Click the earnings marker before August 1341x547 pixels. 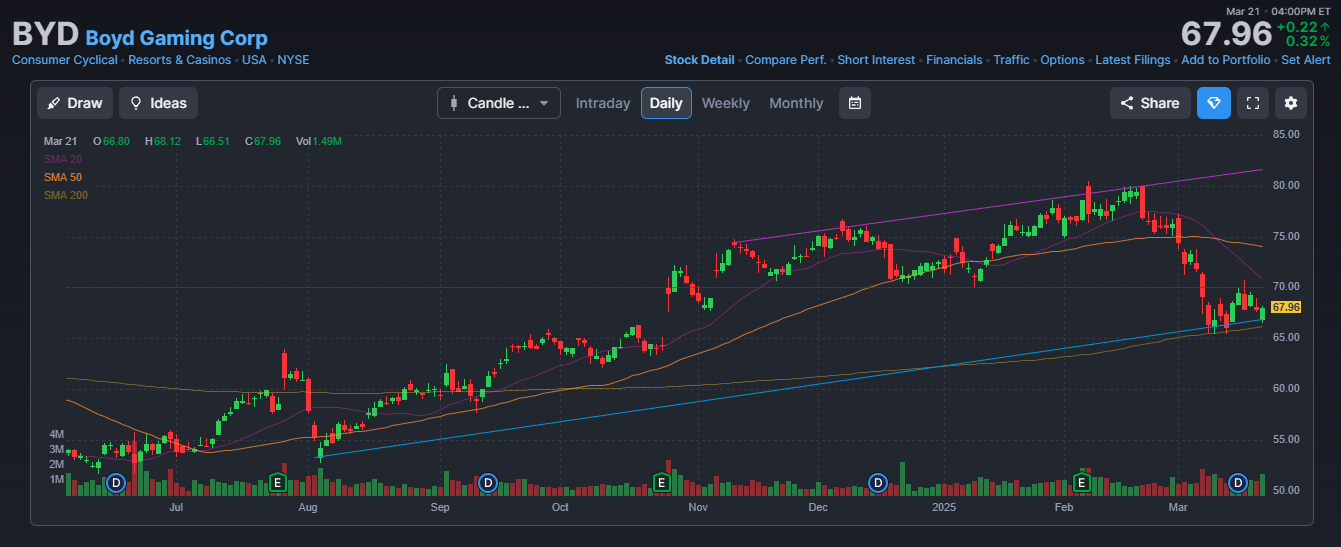279,483
